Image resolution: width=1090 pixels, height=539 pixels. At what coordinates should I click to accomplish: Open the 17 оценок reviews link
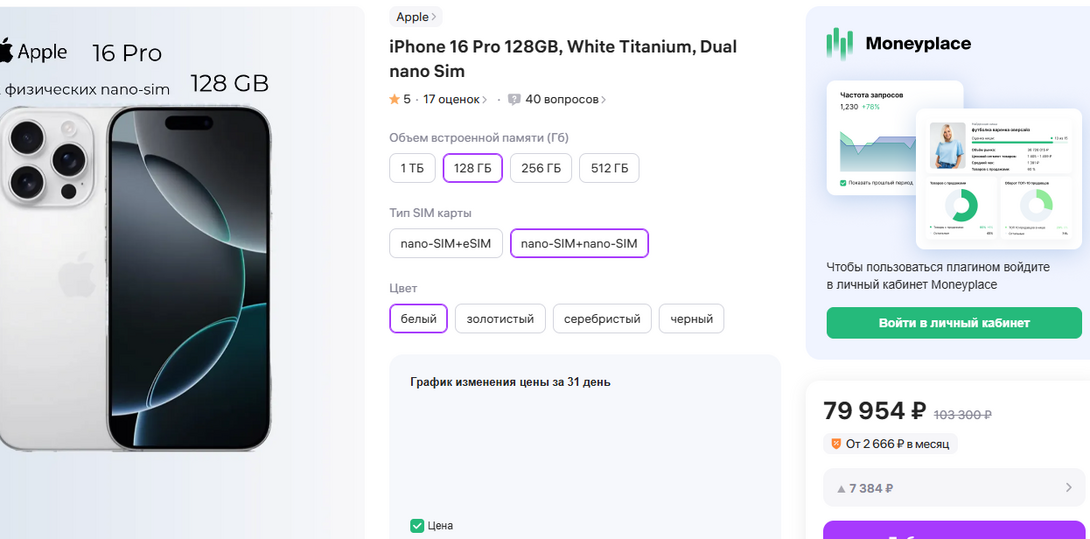455,100
